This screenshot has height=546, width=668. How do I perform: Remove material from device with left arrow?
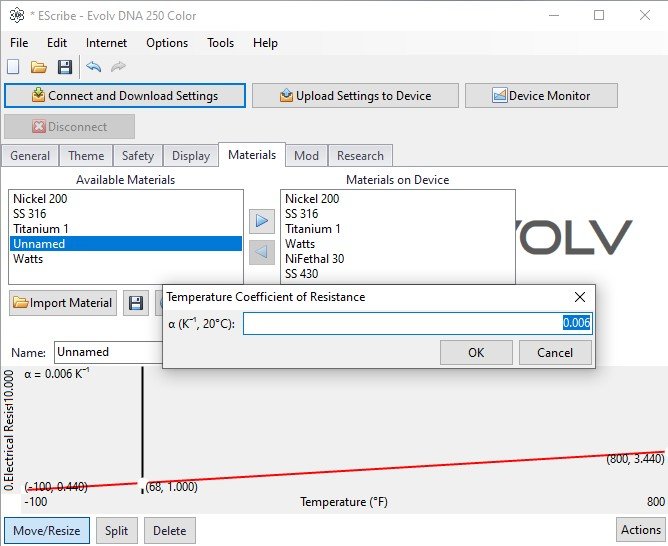coord(262,252)
